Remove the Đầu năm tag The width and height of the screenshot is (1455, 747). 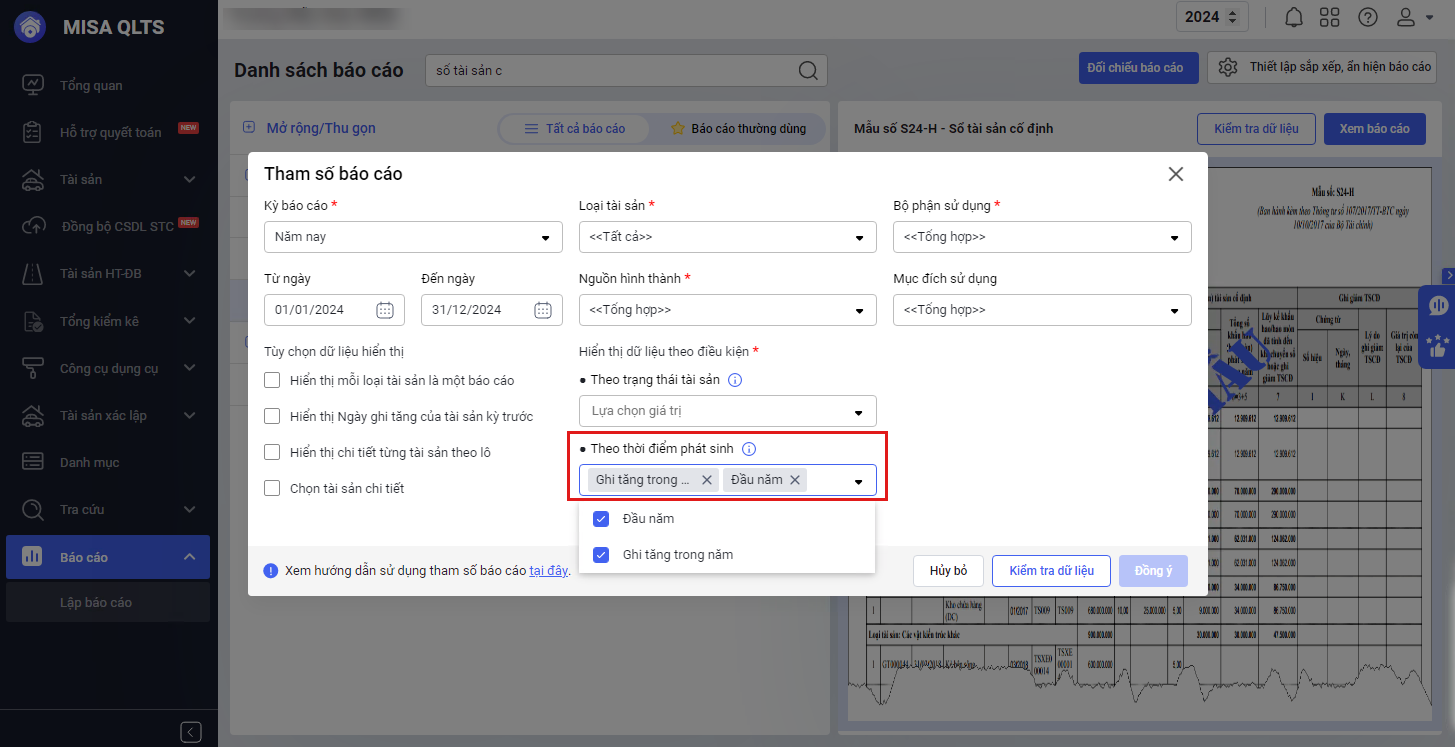pyautogui.click(x=795, y=480)
